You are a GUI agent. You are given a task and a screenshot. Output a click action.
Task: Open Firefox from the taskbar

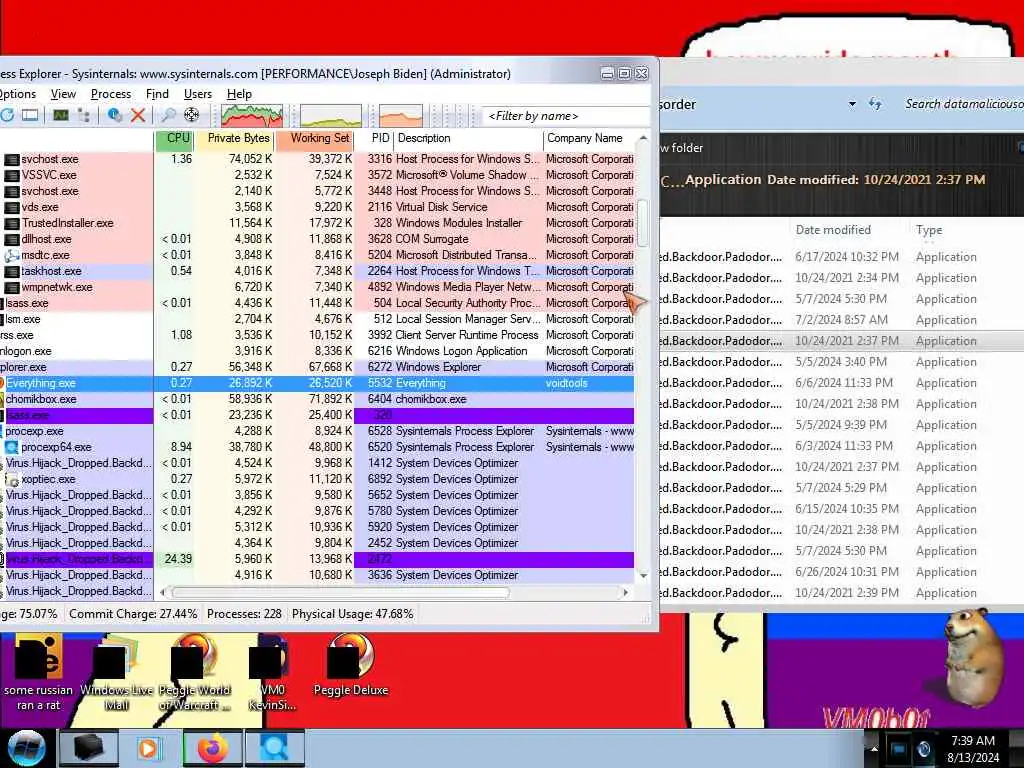212,748
